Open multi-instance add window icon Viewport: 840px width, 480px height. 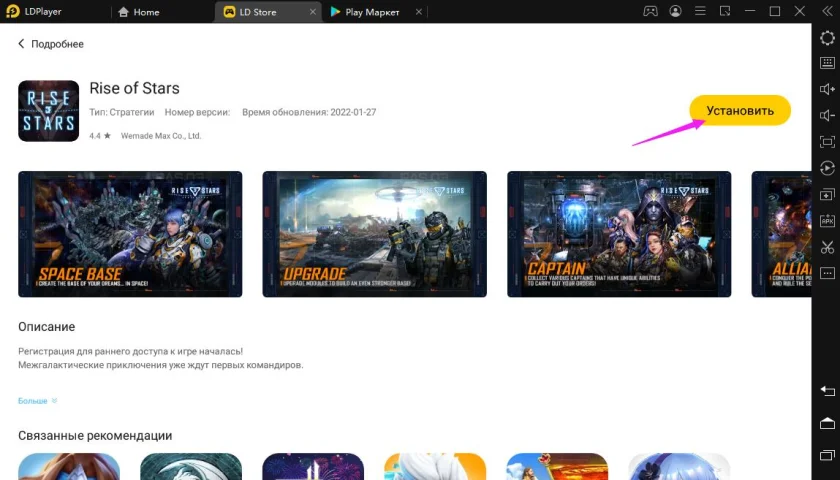pyautogui.click(x=827, y=194)
